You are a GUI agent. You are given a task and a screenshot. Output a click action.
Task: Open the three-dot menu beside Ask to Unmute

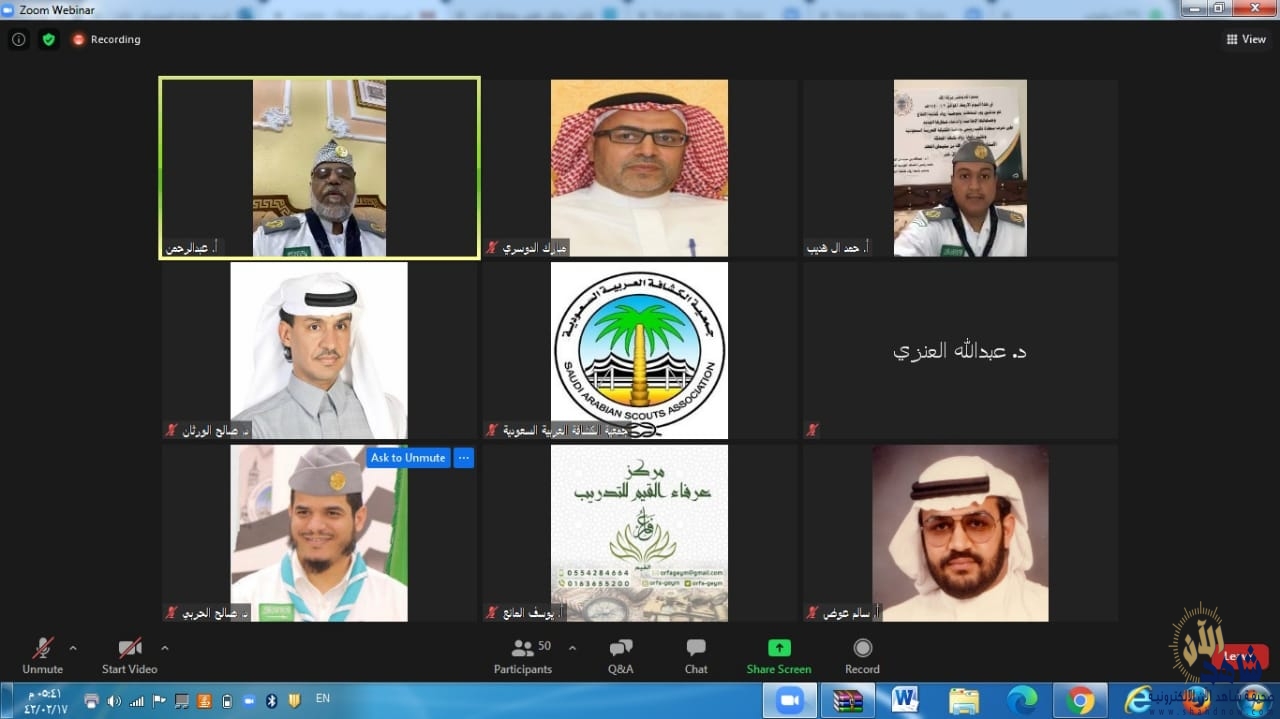(x=463, y=458)
